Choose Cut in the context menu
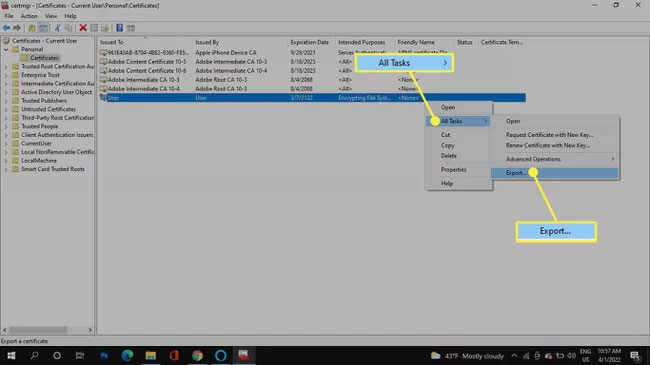This screenshot has width=650, height=365. pos(459,135)
